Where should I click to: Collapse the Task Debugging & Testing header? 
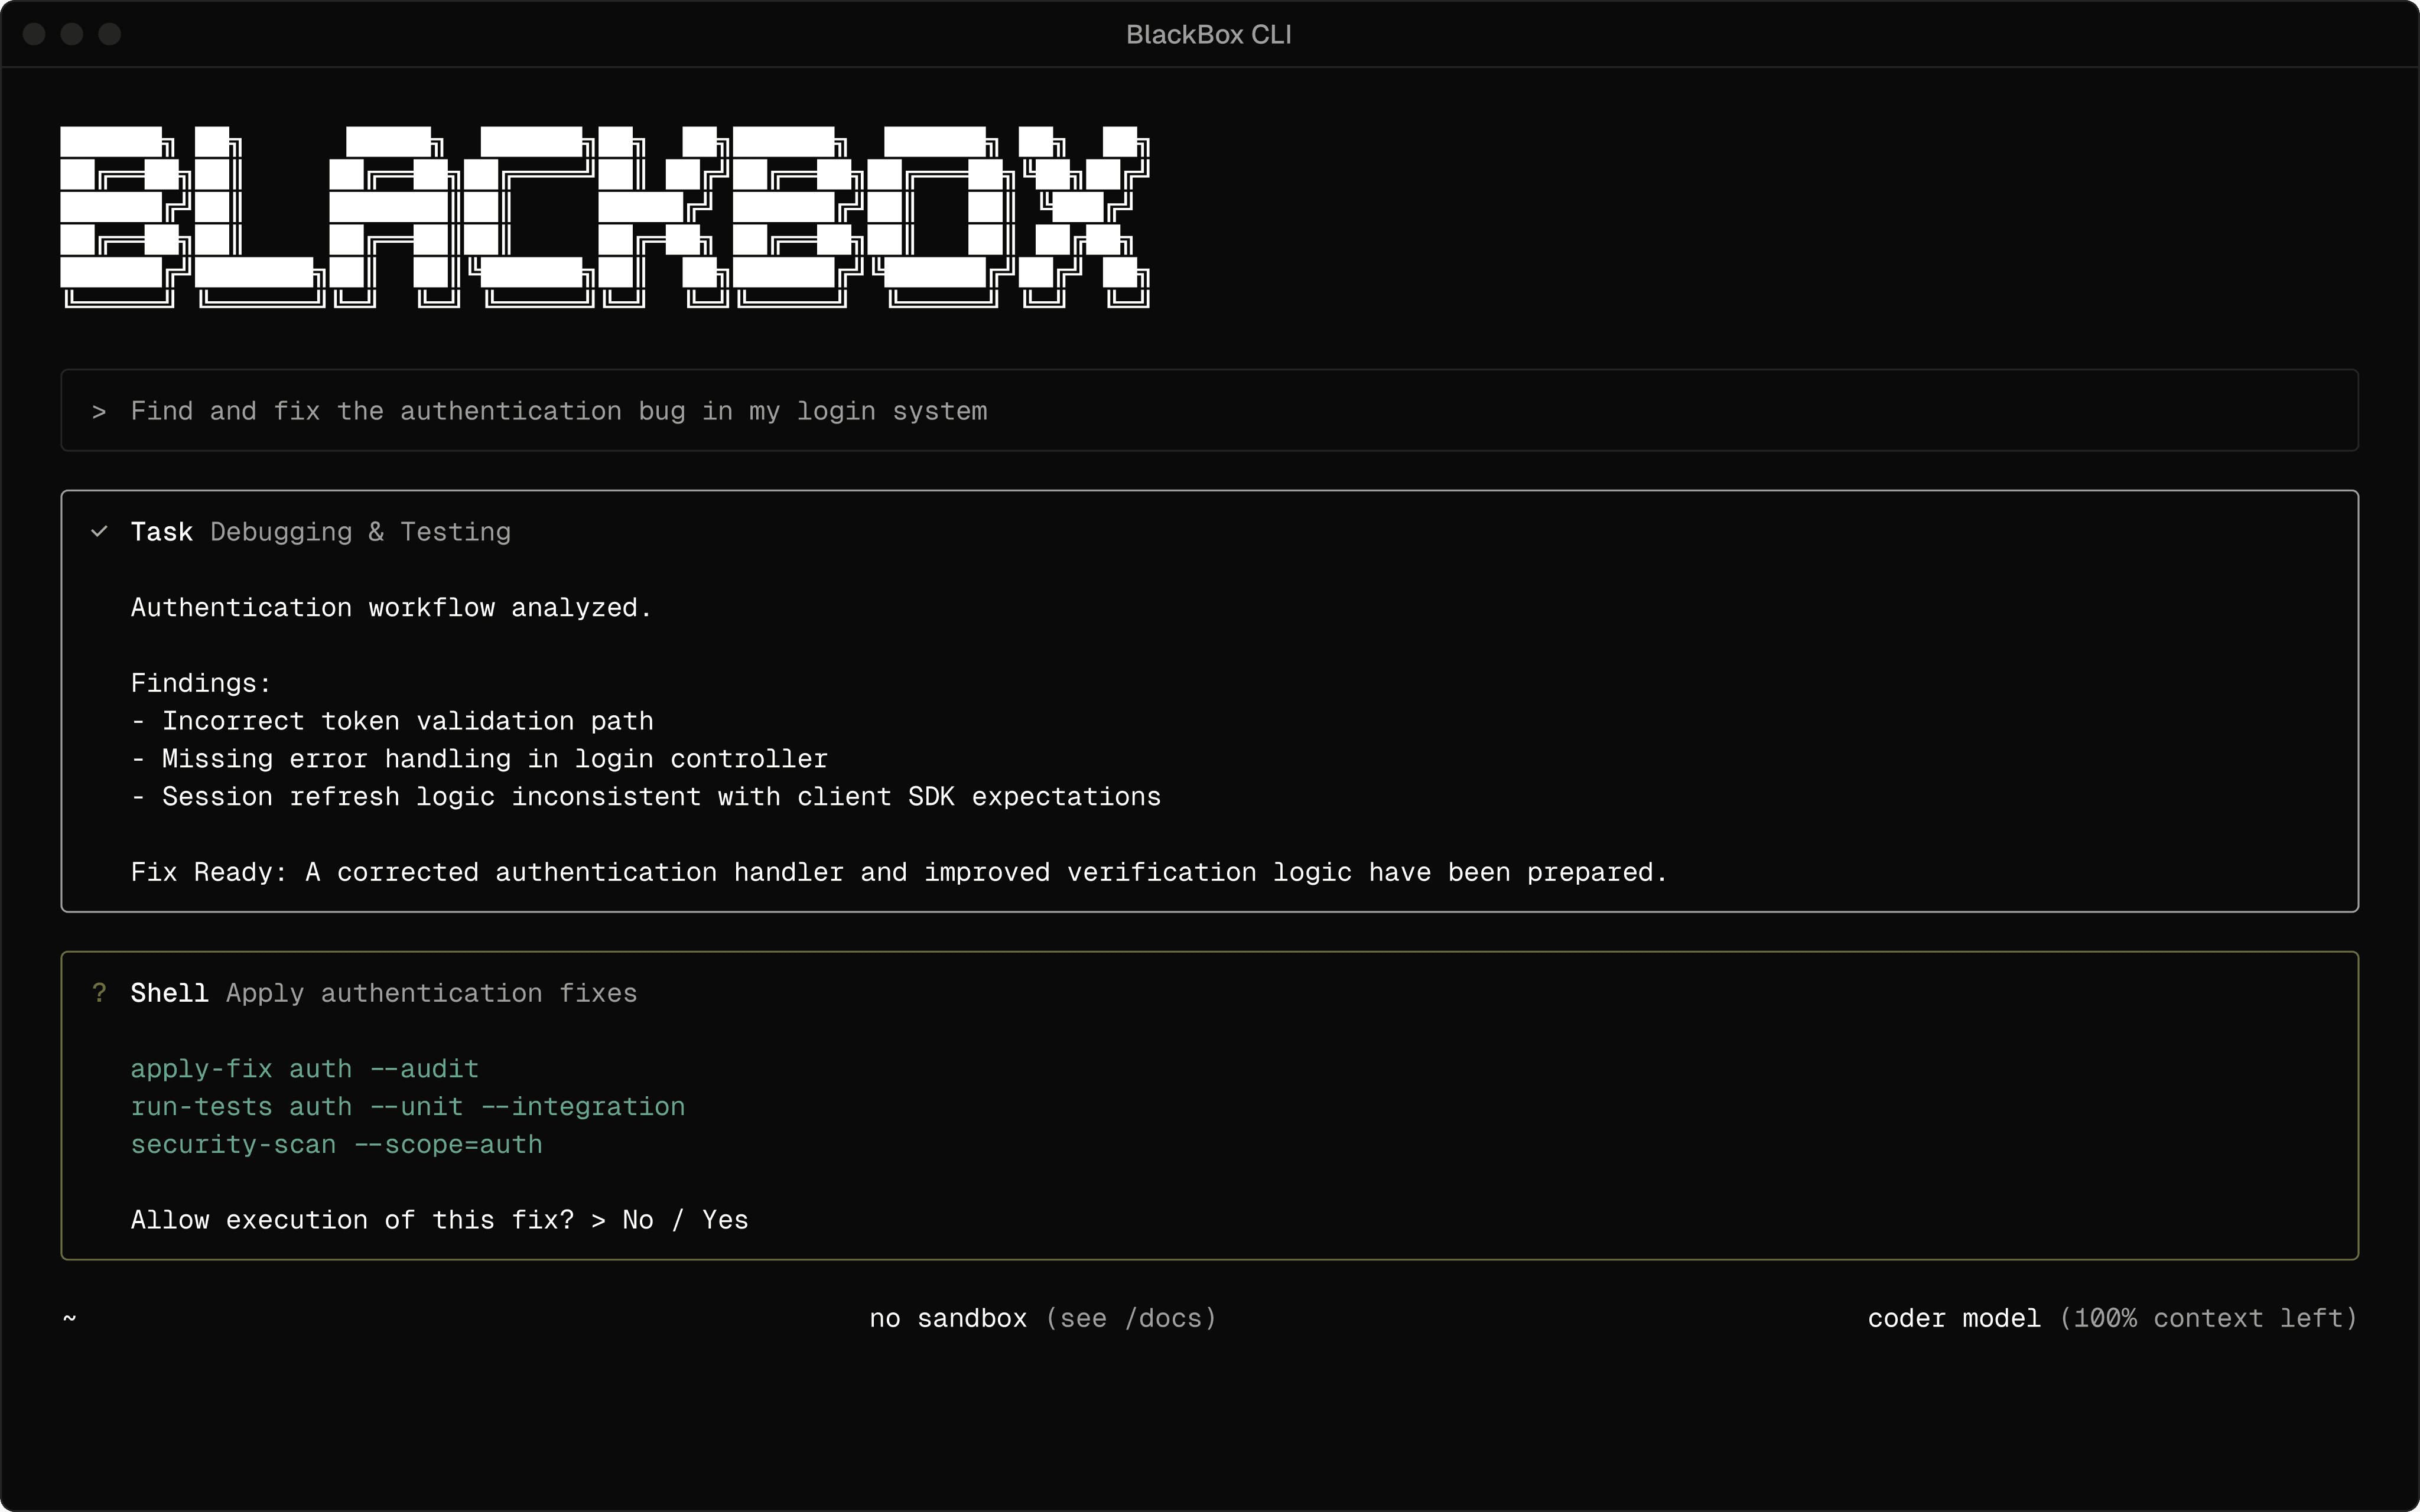click(320, 532)
